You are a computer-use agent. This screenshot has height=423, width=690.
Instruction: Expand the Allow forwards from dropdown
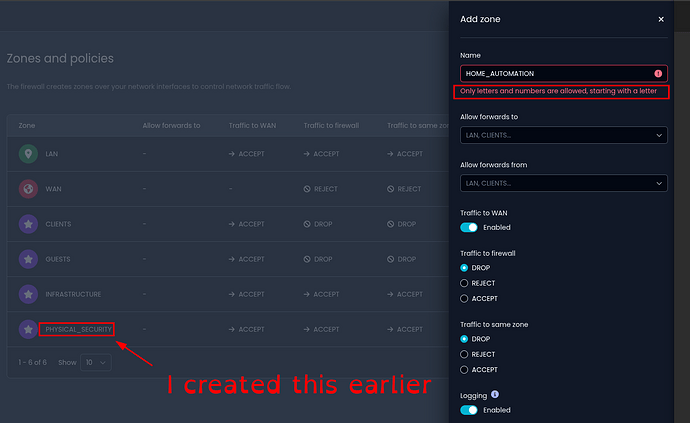coord(563,183)
